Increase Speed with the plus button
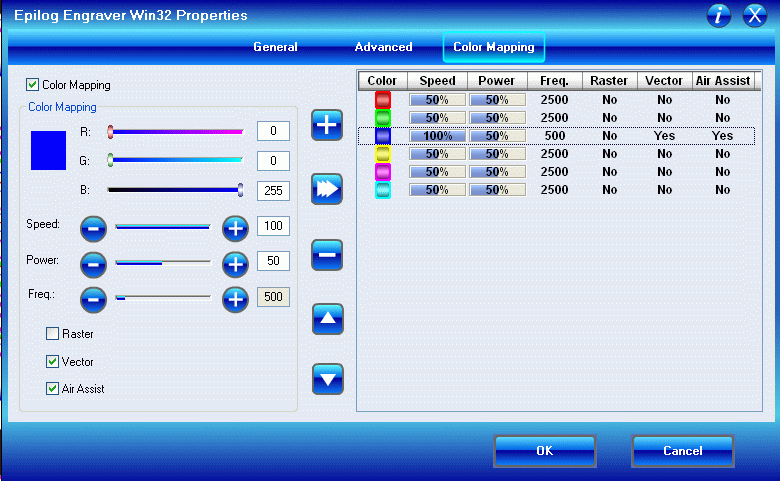The width and height of the screenshot is (780, 481). [x=235, y=229]
